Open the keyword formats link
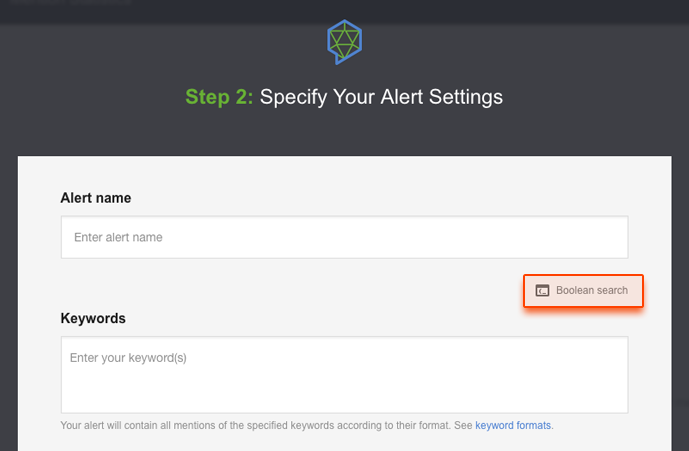Image resolution: width=689 pixels, height=451 pixels. point(513,426)
